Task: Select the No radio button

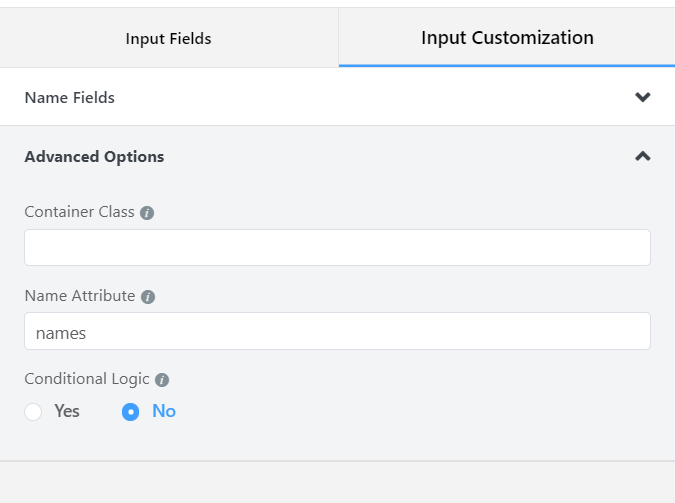Action: click(x=130, y=412)
